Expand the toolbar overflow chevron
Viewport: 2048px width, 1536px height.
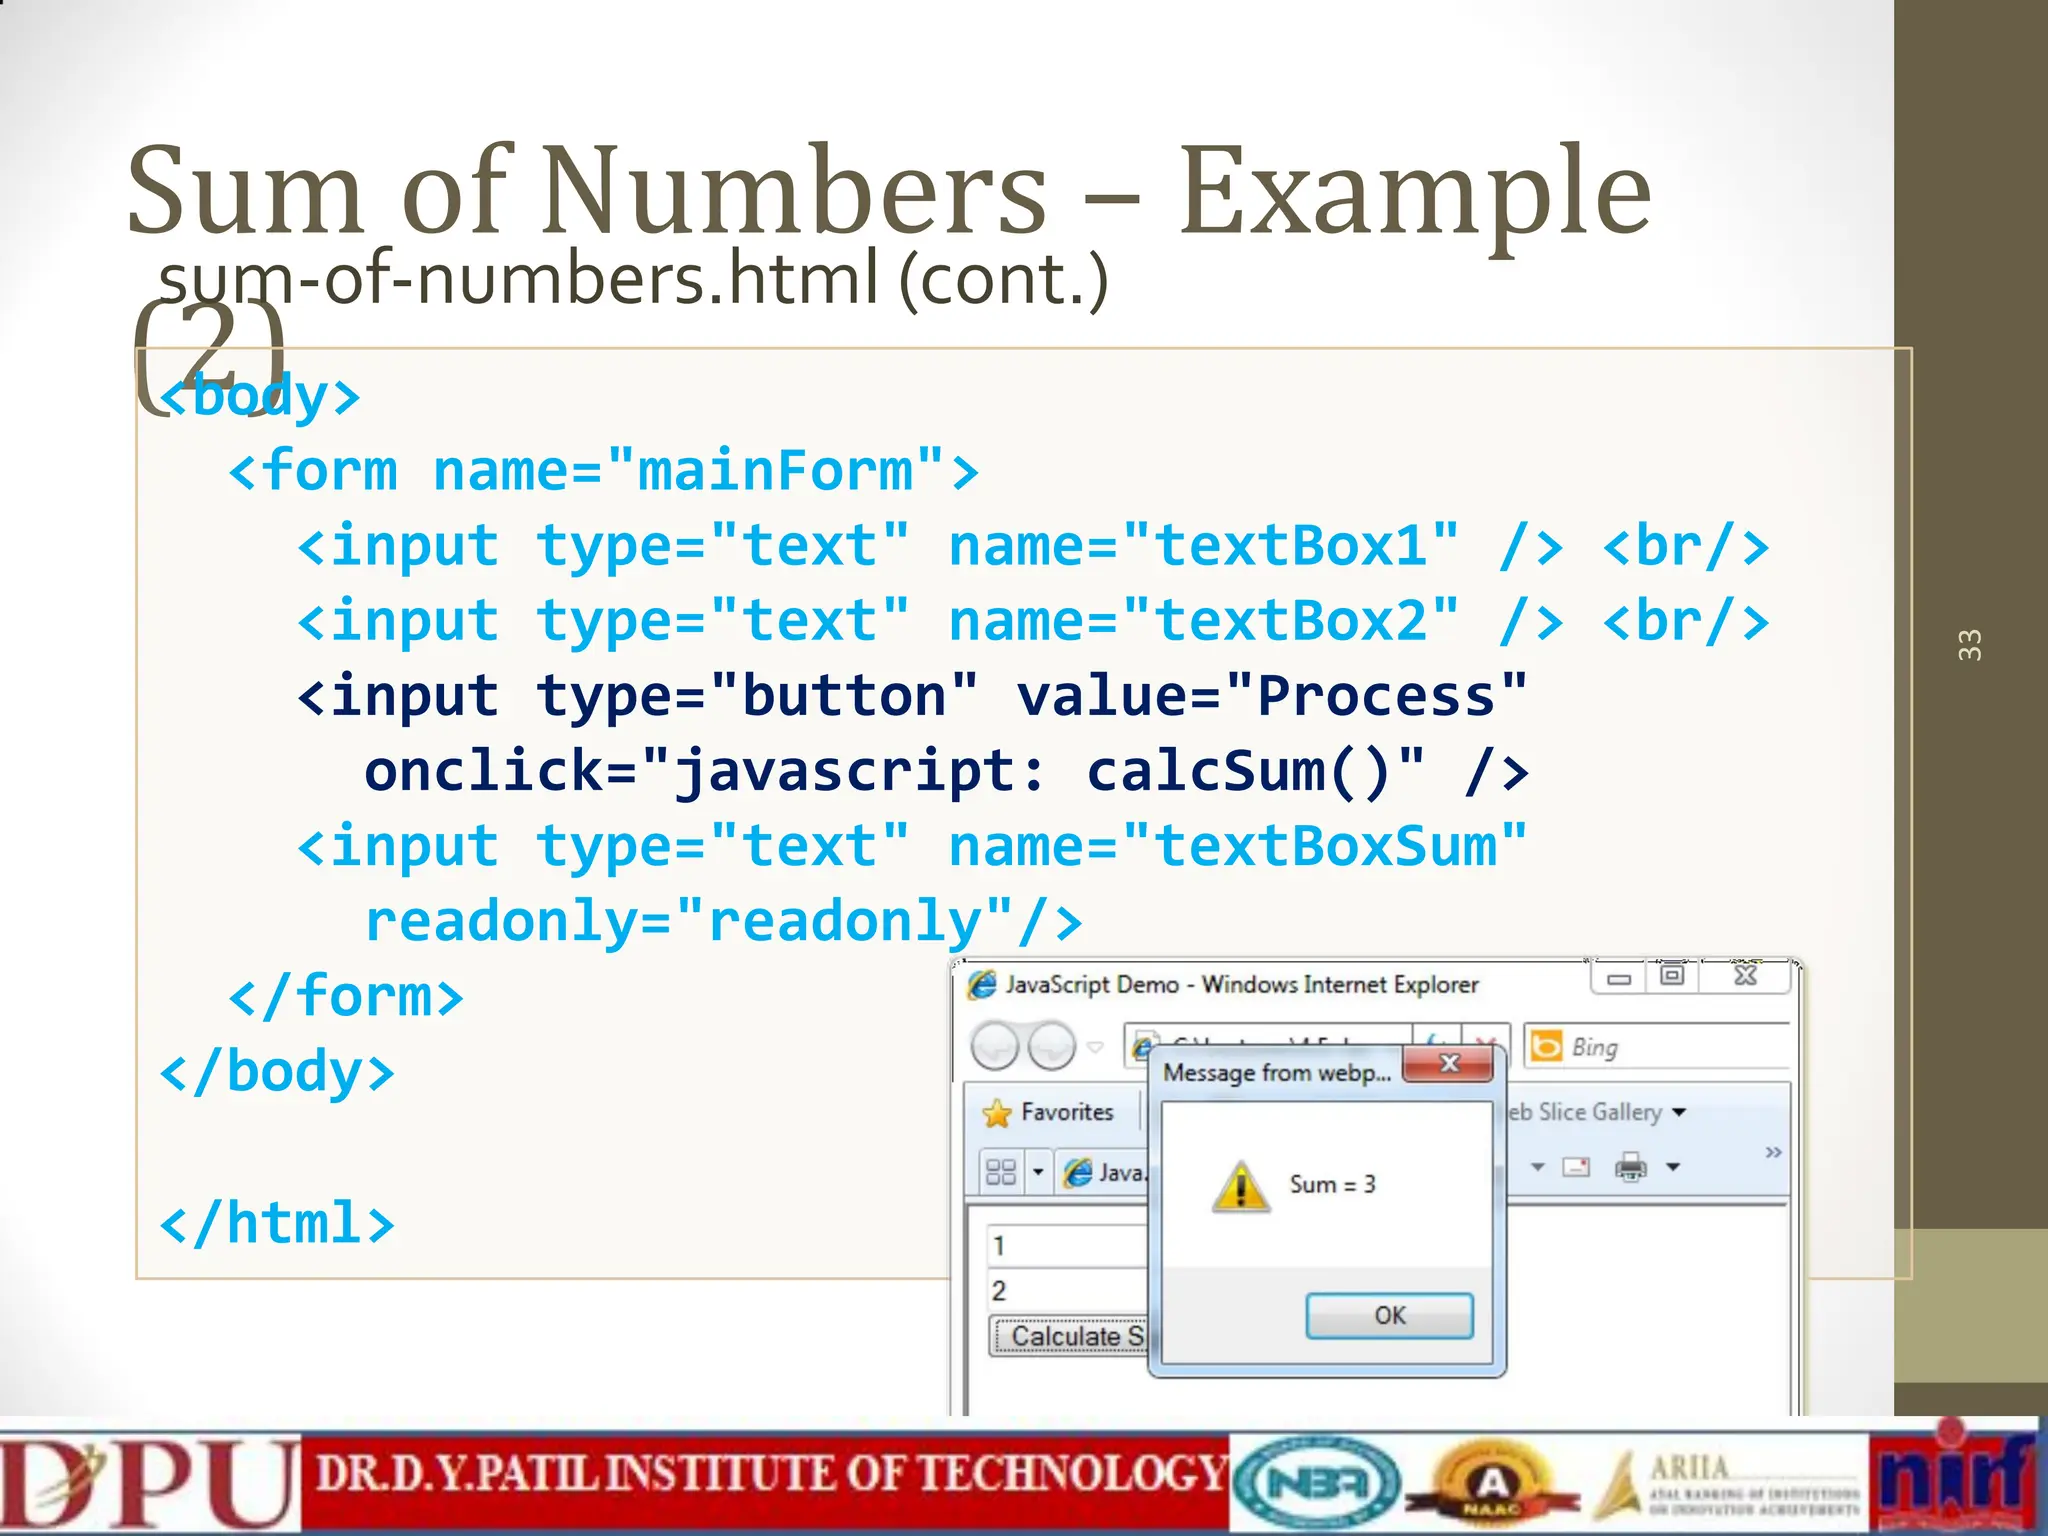pyautogui.click(x=1773, y=1152)
